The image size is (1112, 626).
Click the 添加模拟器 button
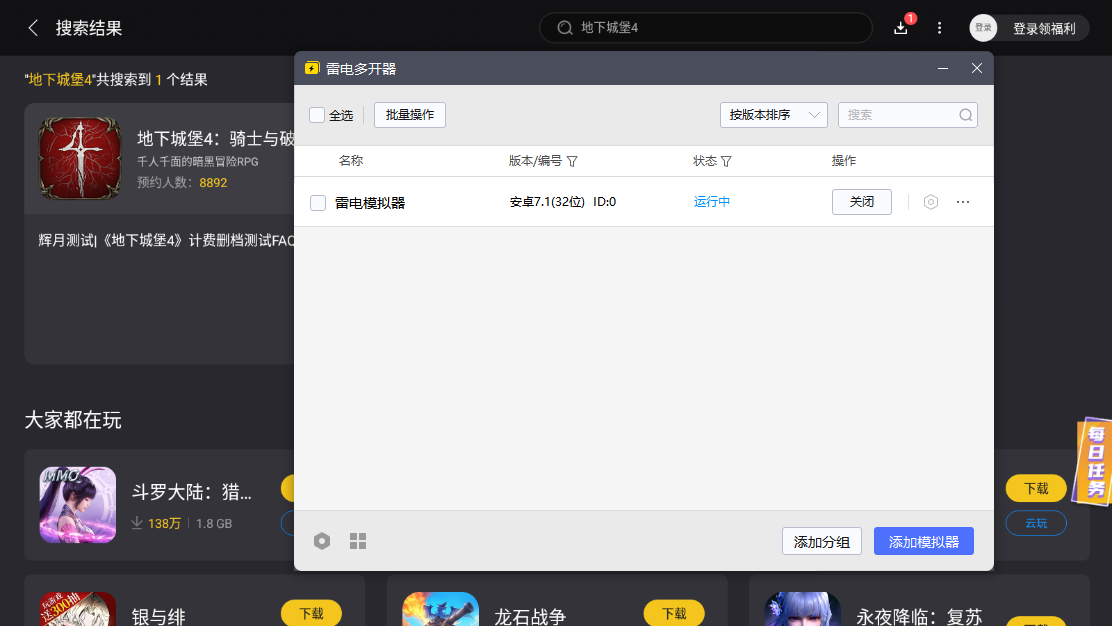click(923, 542)
